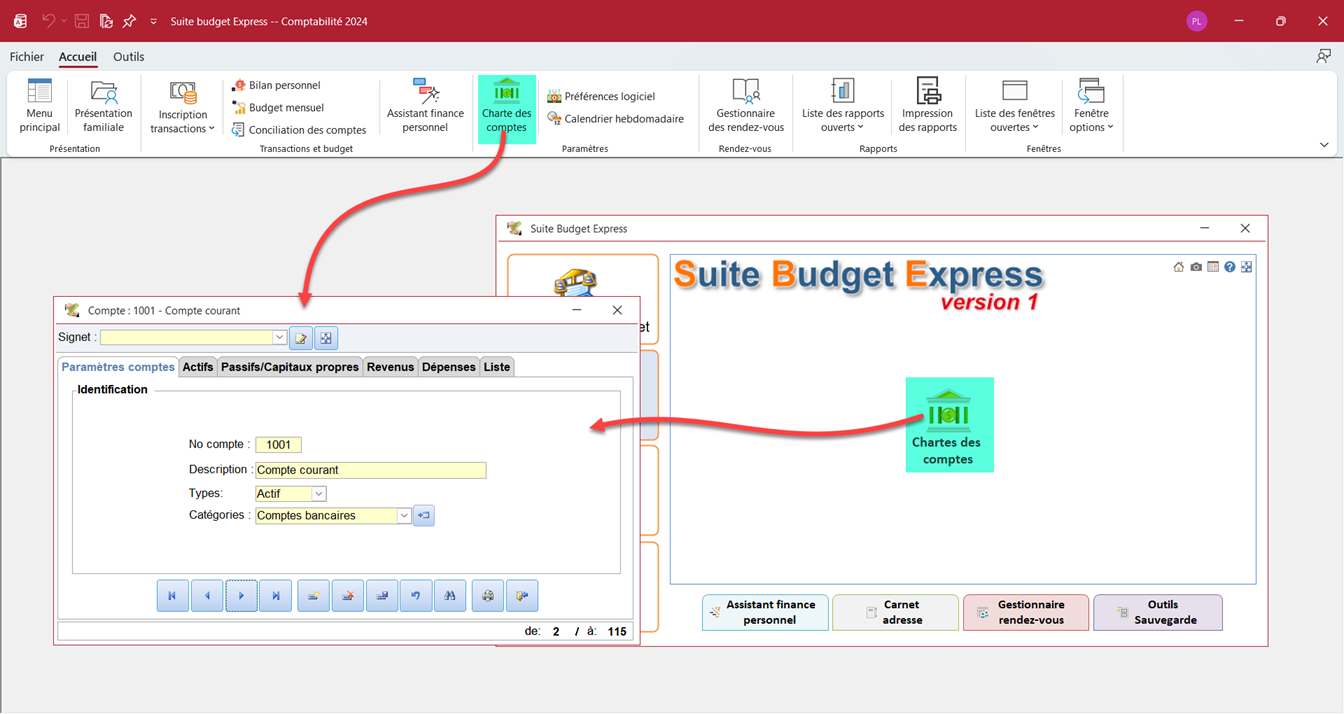1344x714 pixels.
Task: Go to the last account record
Action: click(x=276, y=596)
